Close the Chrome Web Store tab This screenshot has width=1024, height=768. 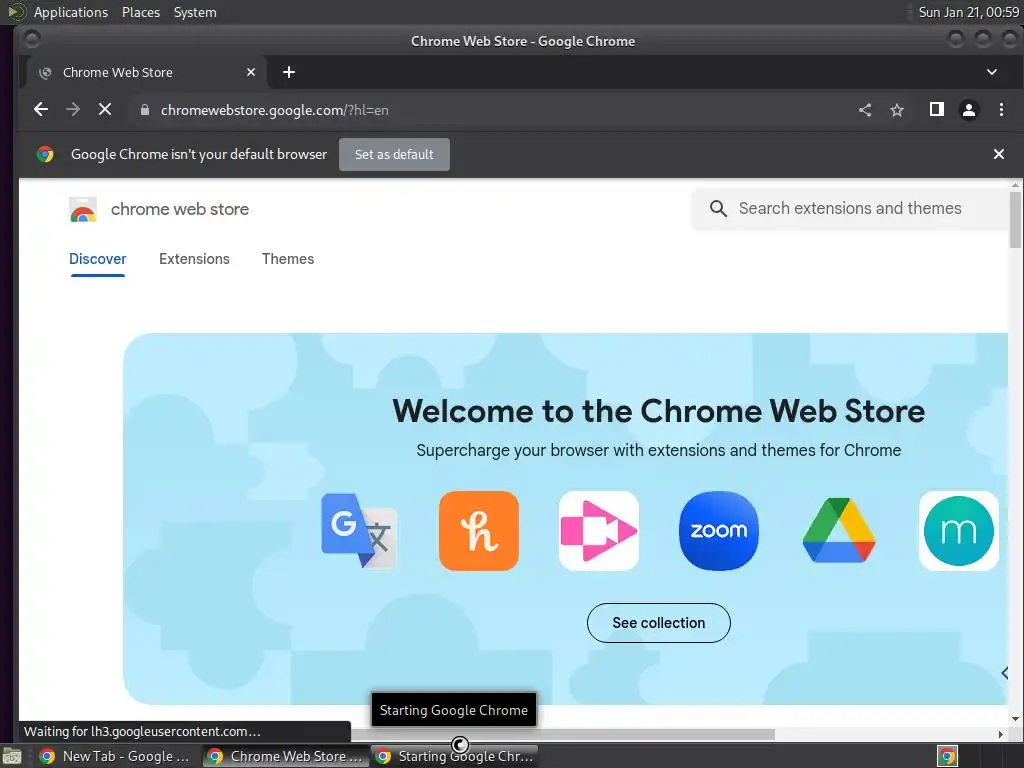(251, 72)
